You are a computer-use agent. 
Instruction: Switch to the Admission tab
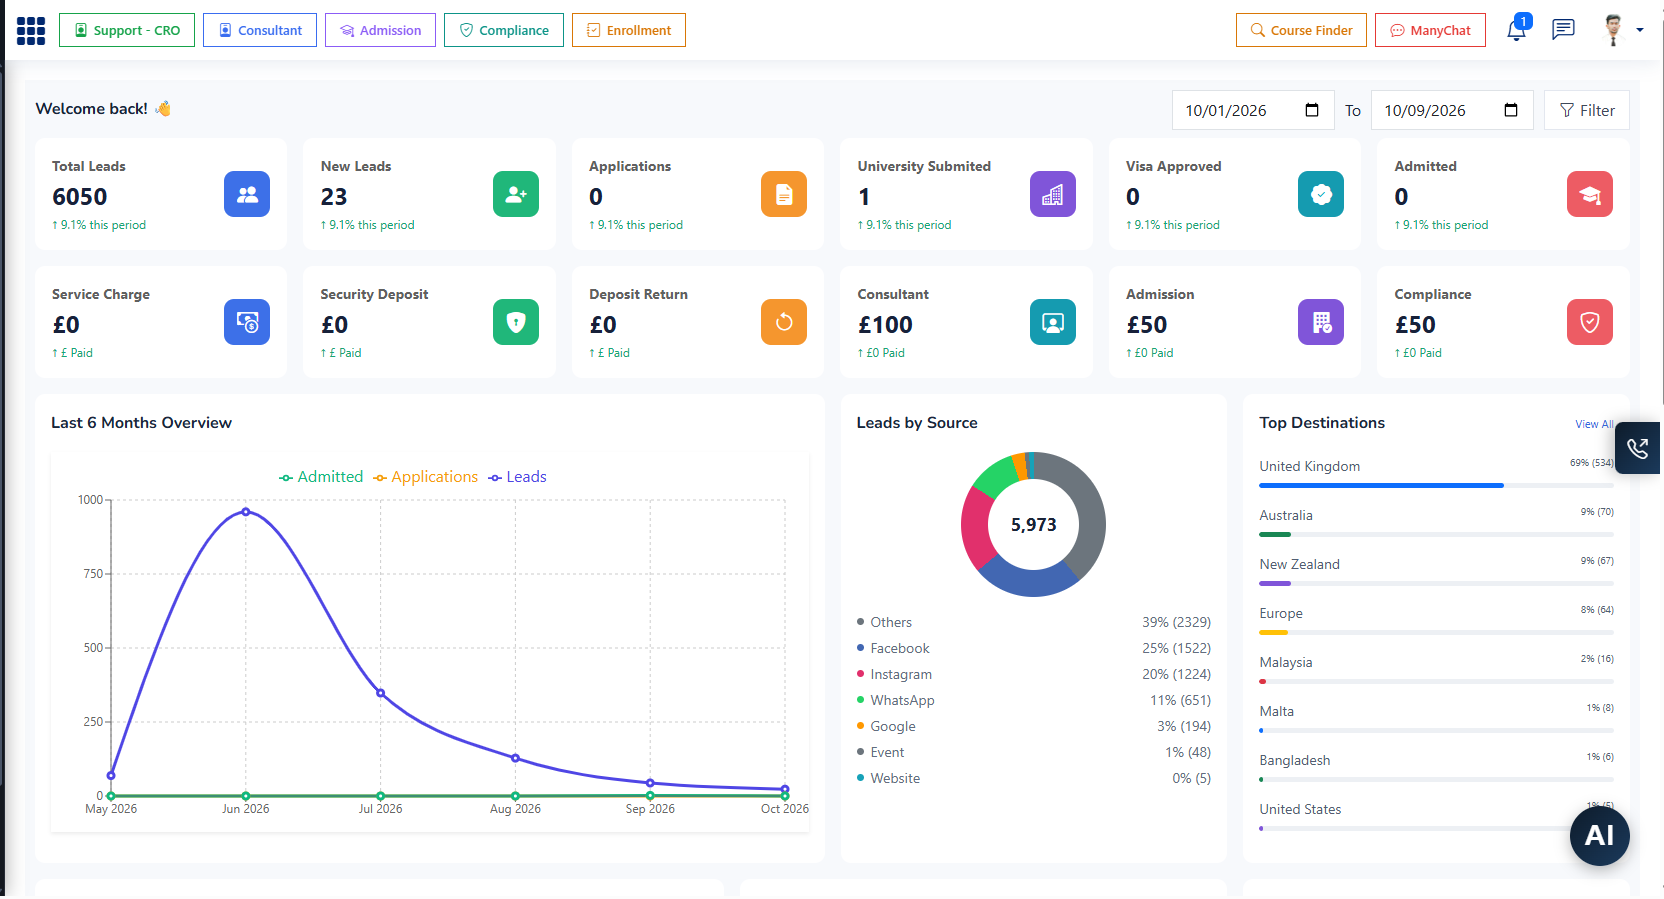[380, 30]
